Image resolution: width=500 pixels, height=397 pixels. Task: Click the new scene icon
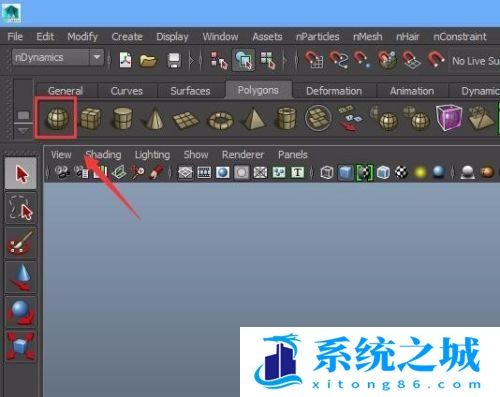click(x=125, y=60)
